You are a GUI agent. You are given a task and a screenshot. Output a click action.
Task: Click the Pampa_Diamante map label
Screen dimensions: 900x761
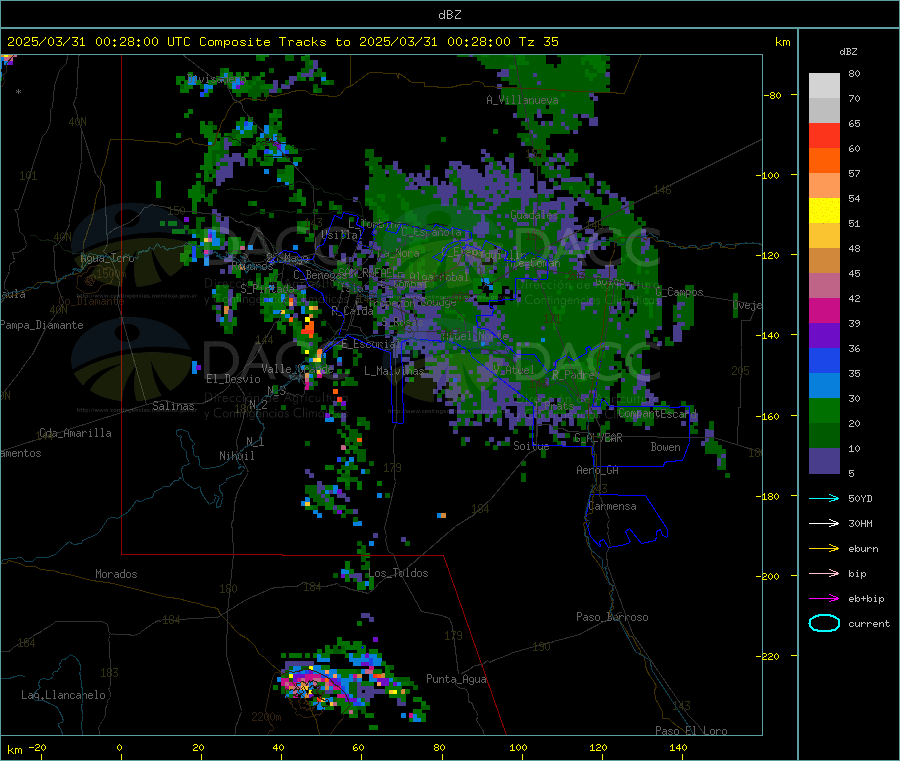(41, 325)
